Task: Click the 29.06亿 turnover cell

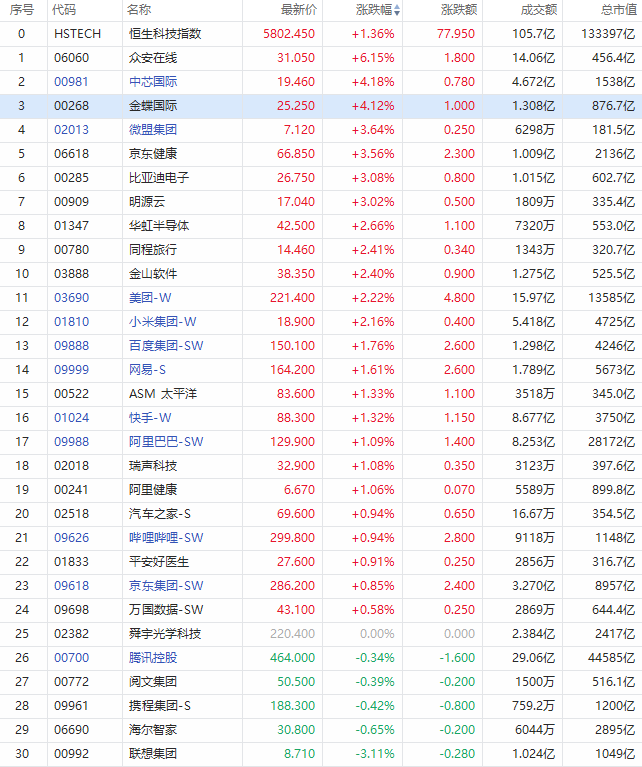Action: (534, 657)
